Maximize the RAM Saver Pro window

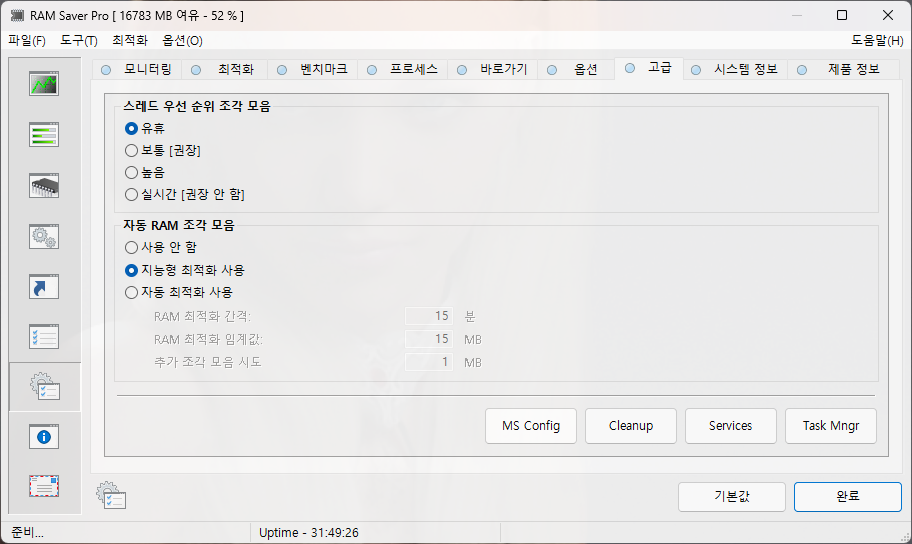coord(842,15)
